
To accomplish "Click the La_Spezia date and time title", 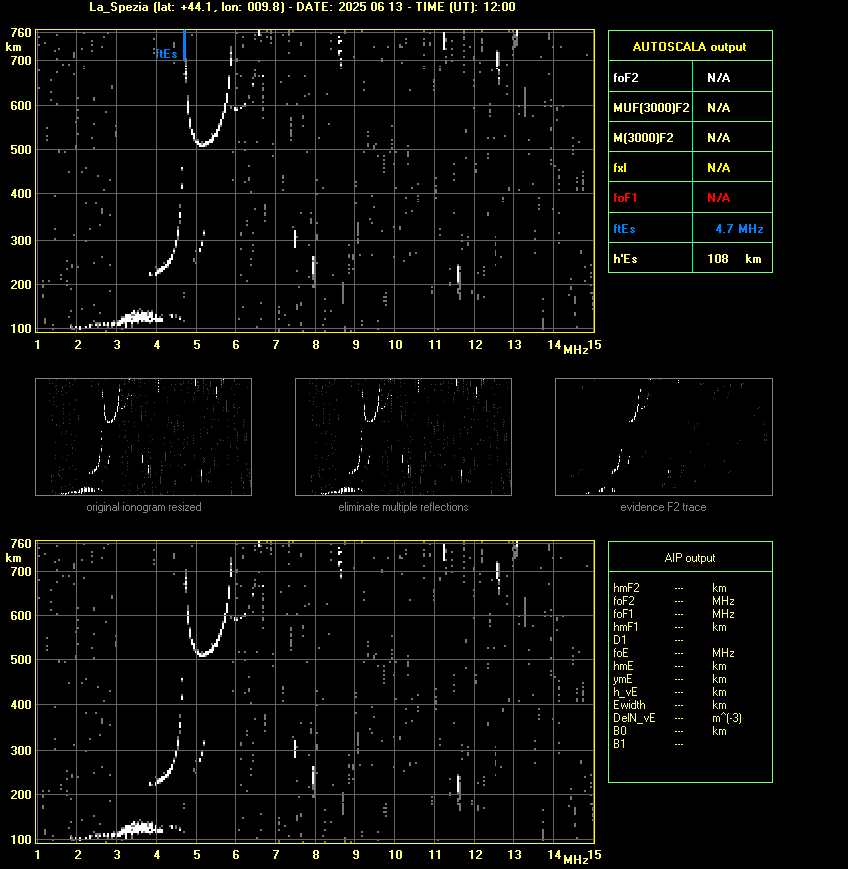I will click(302, 7).
